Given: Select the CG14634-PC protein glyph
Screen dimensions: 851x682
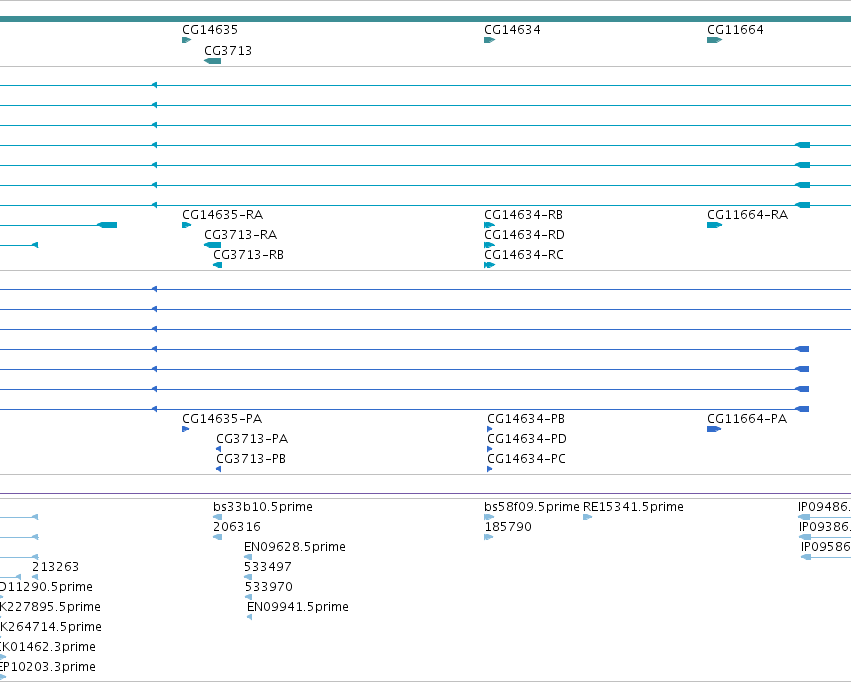Looking at the screenshot, I should (490, 469).
